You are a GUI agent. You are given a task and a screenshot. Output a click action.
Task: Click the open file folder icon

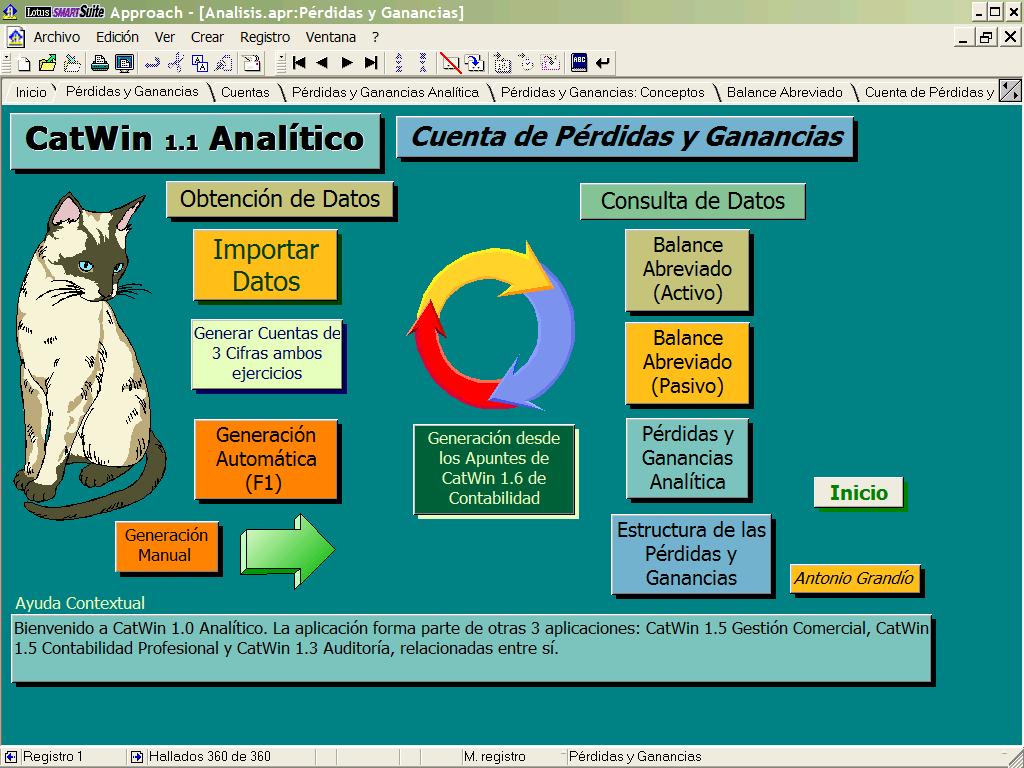pyautogui.click(x=47, y=63)
